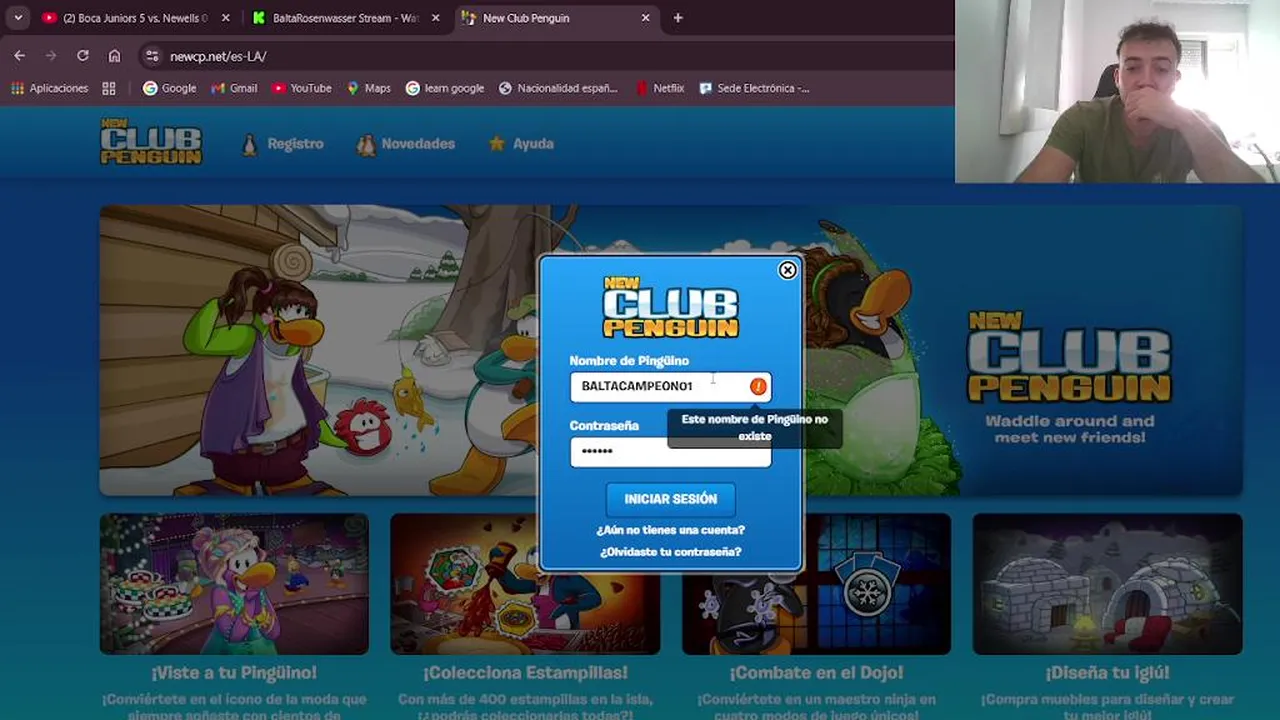Click the browser forward arrow
This screenshot has width=1280, height=720.
[x=51, y=56]
